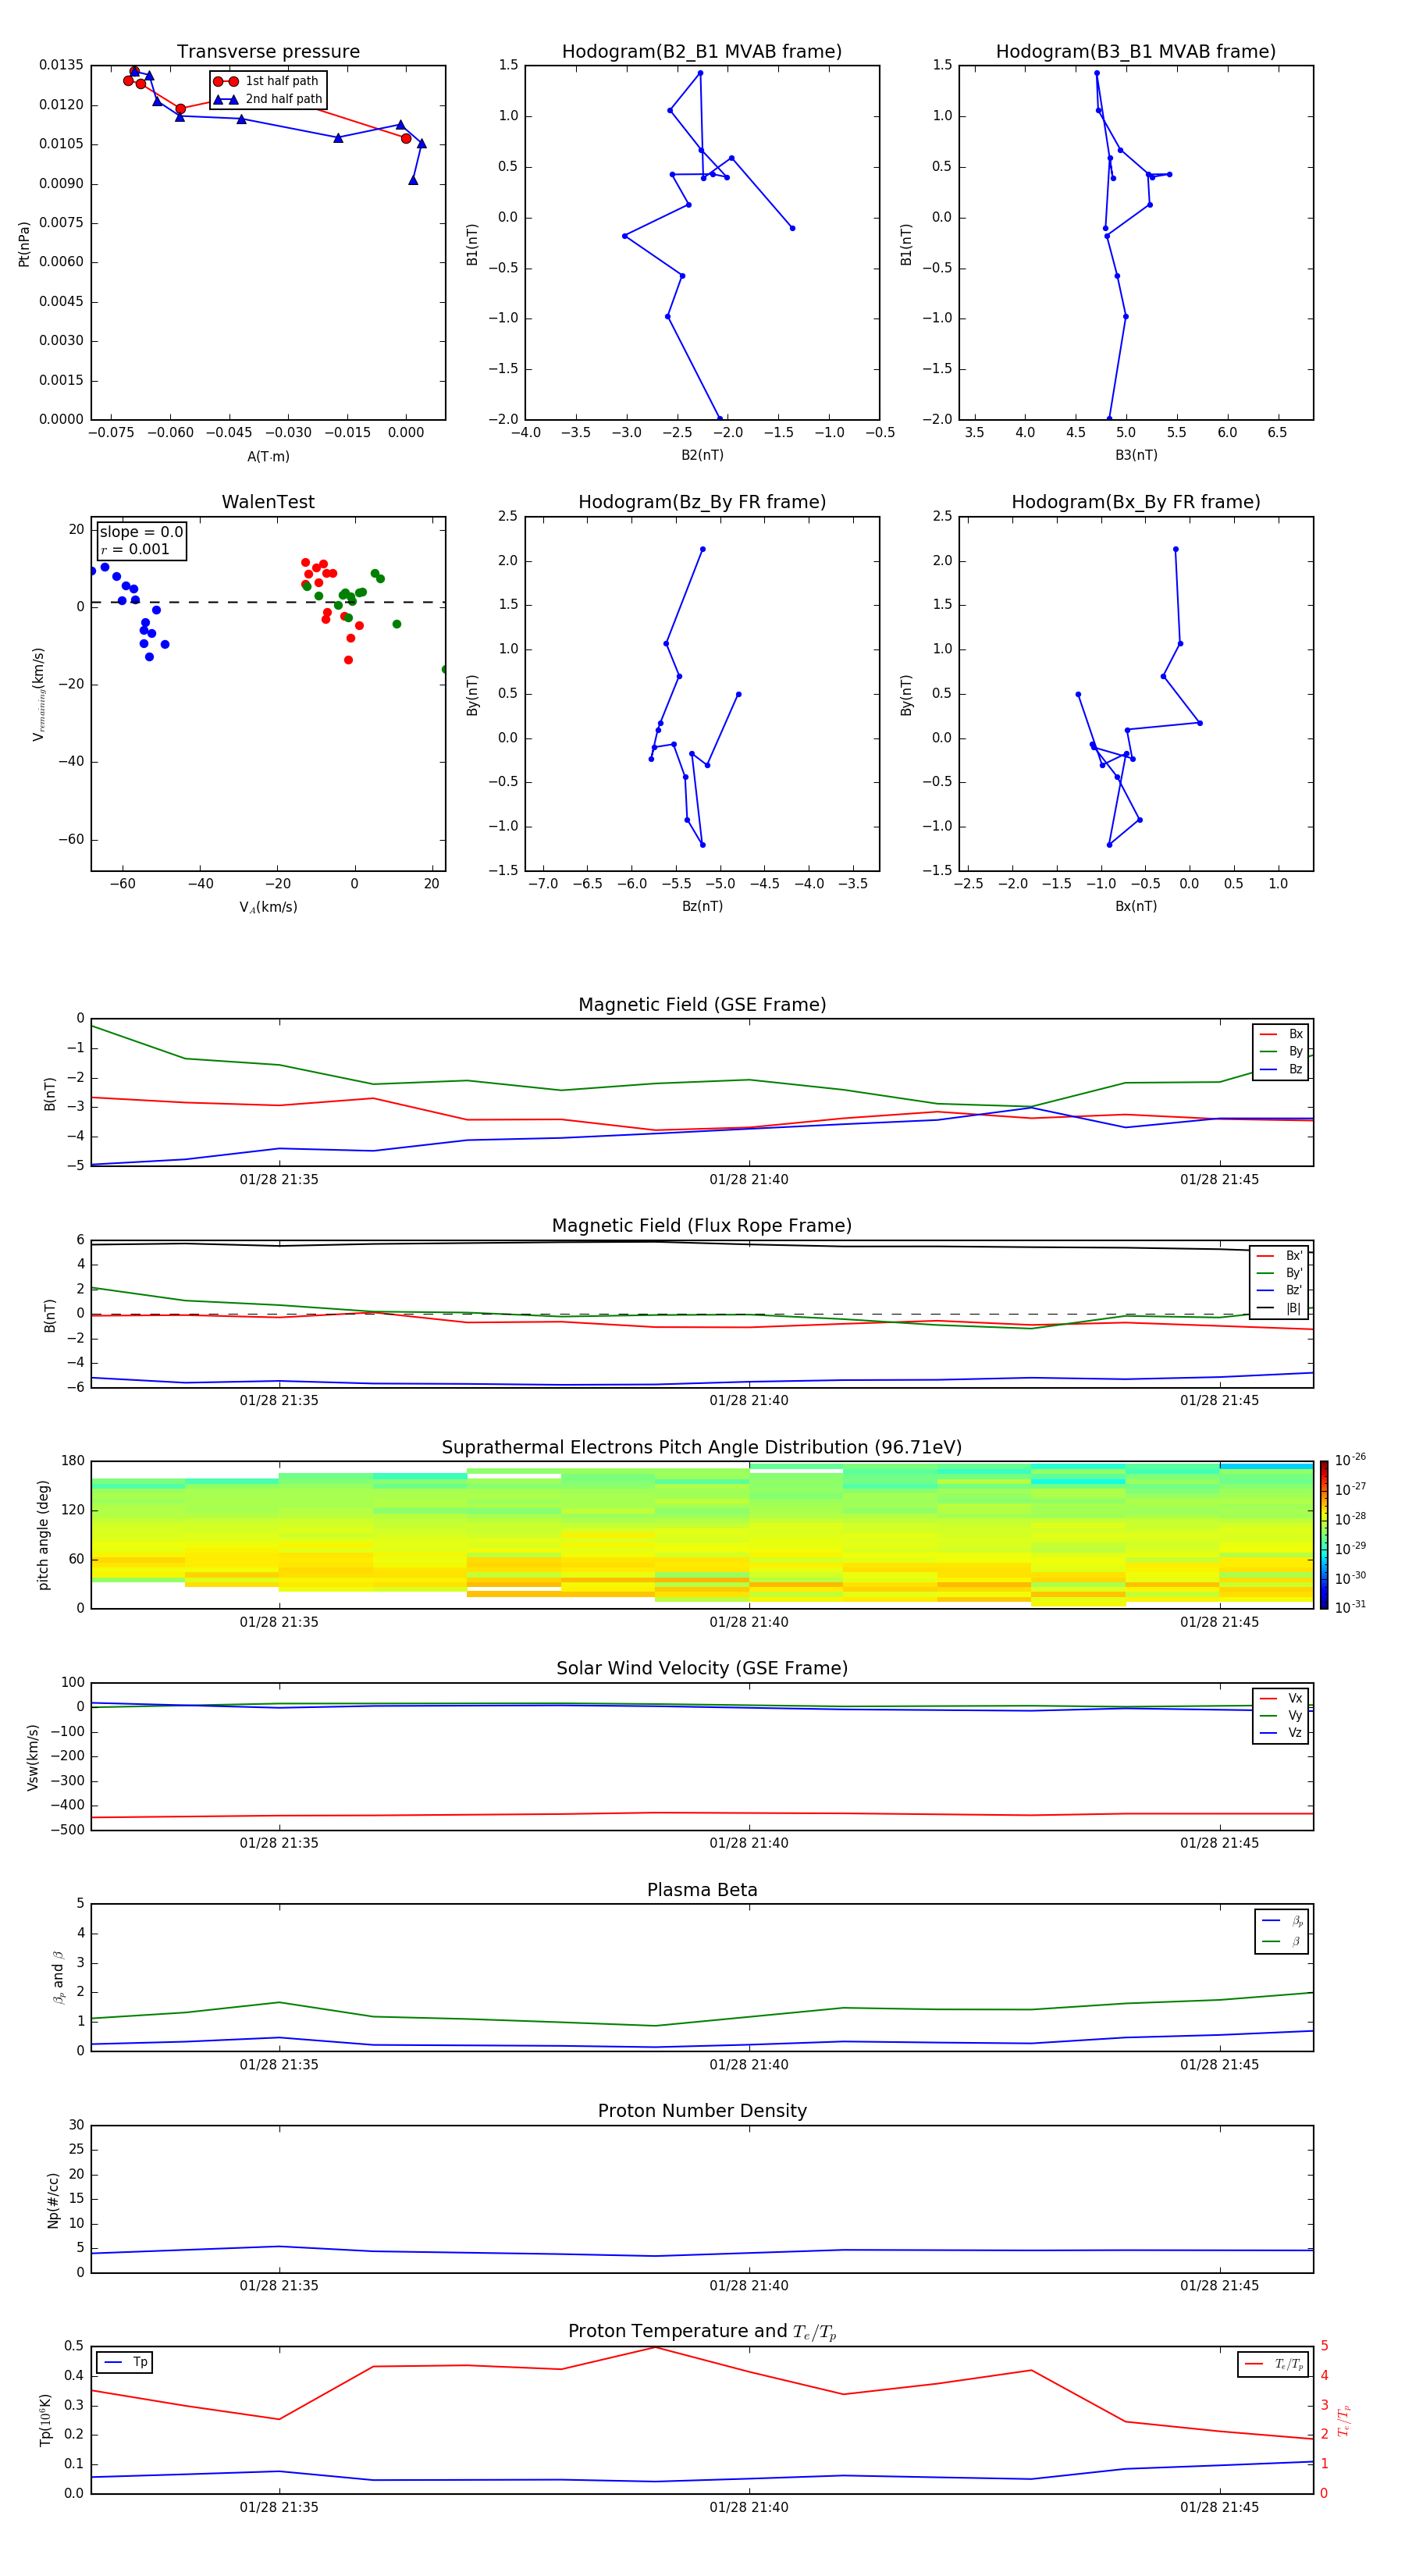Click the 'Vy' velocity legend entry
The width and height of the screenshot is (1405, 2576).
(x=1281, y=1715)
